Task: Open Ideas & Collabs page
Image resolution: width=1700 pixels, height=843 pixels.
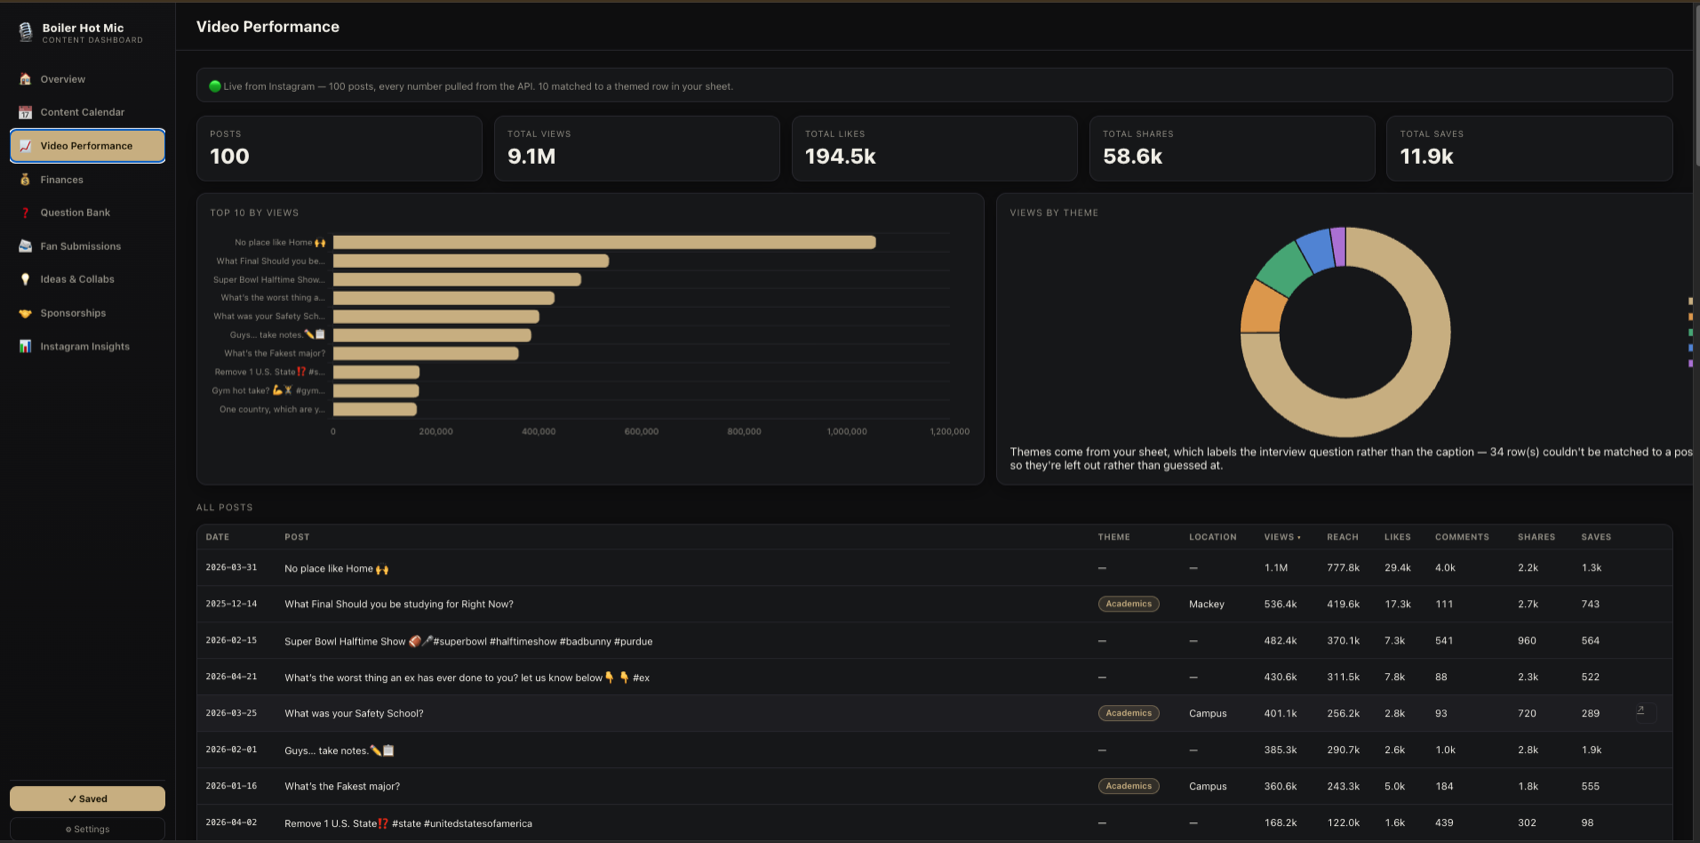Action: coord(87,279)
